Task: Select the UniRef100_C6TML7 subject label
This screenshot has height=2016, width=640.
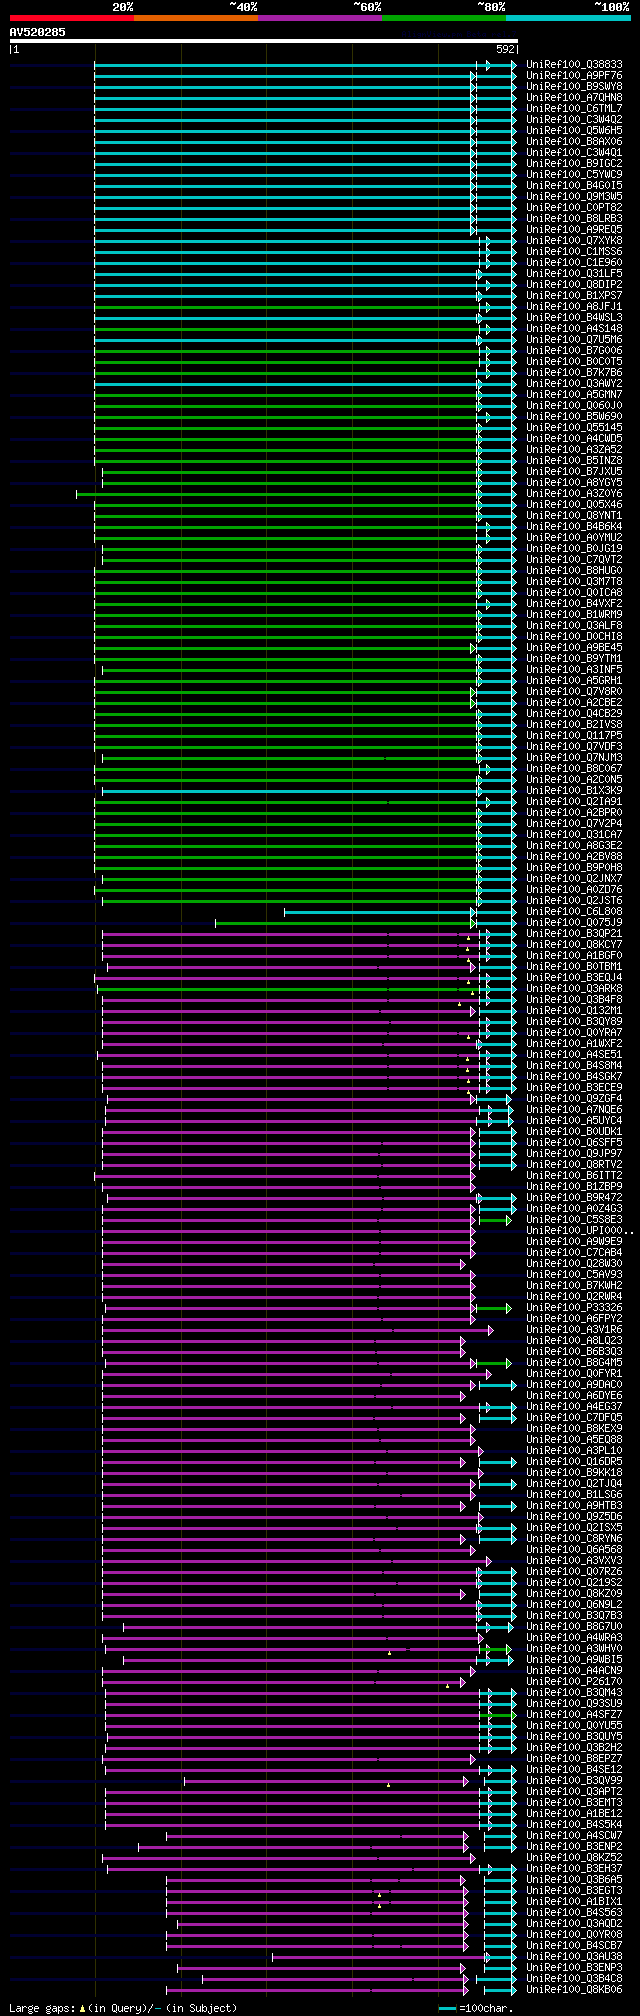Action: [x=575, y=109]
